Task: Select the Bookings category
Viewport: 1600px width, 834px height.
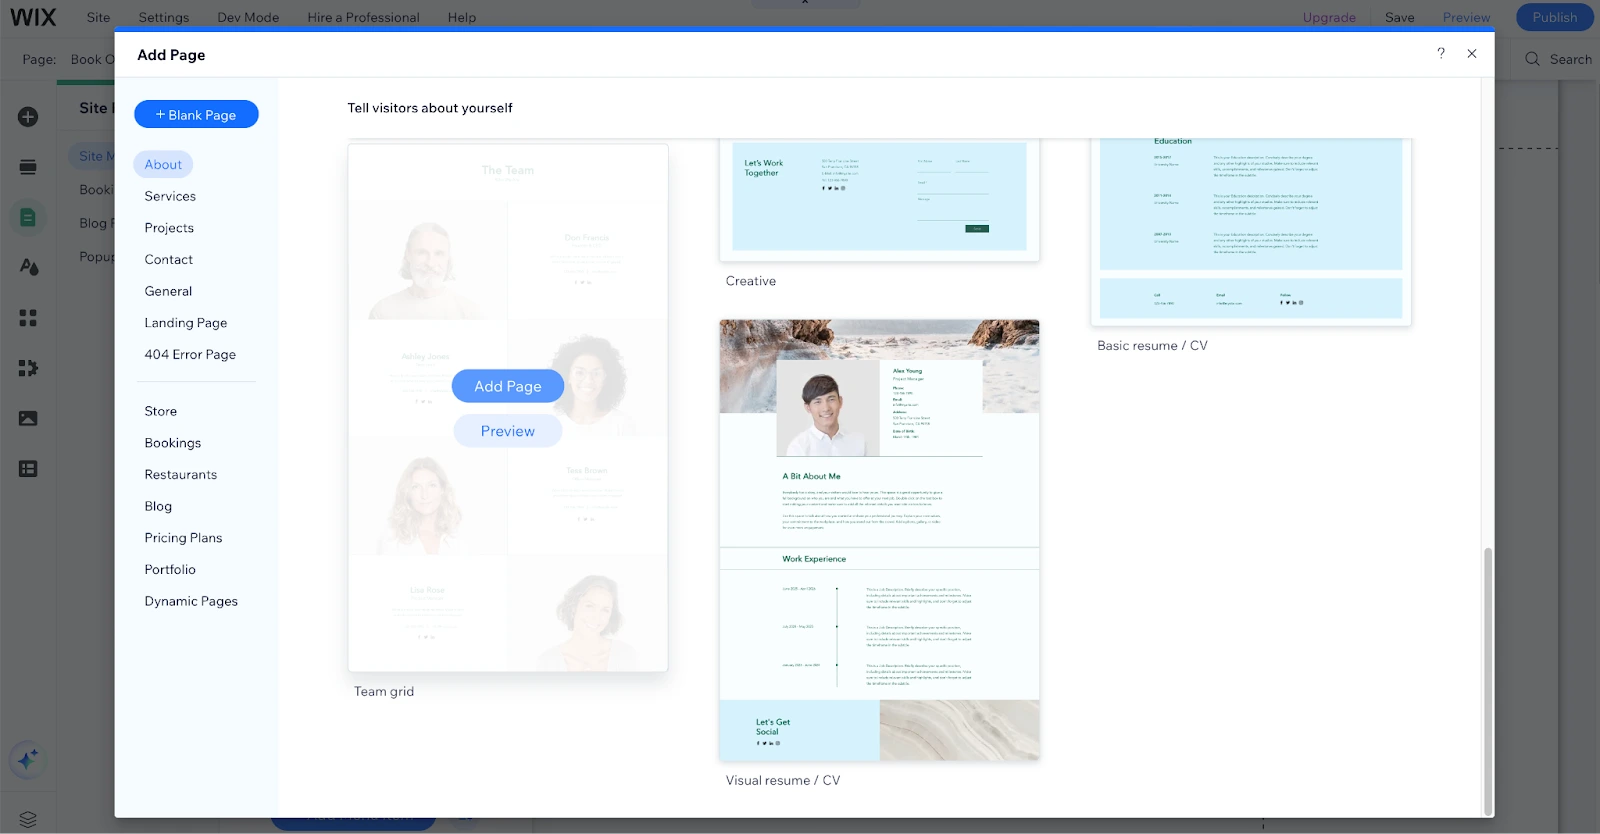Action: point(173,443)
